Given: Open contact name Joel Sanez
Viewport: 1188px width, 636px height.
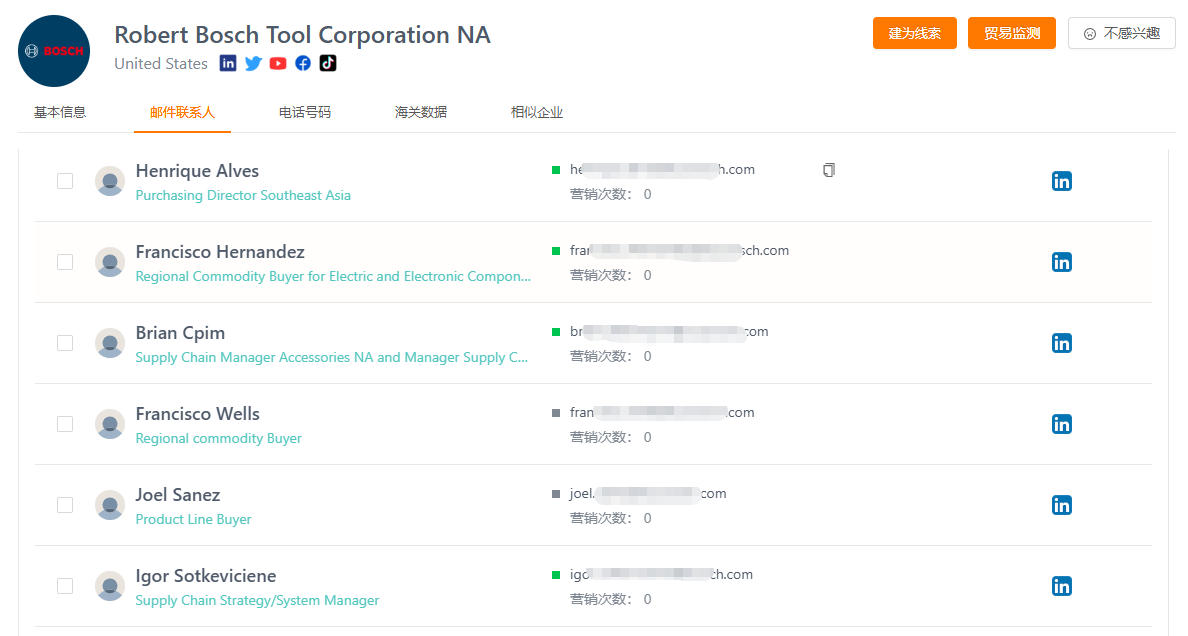Looking at the screenshot, I should coord(178,495).
